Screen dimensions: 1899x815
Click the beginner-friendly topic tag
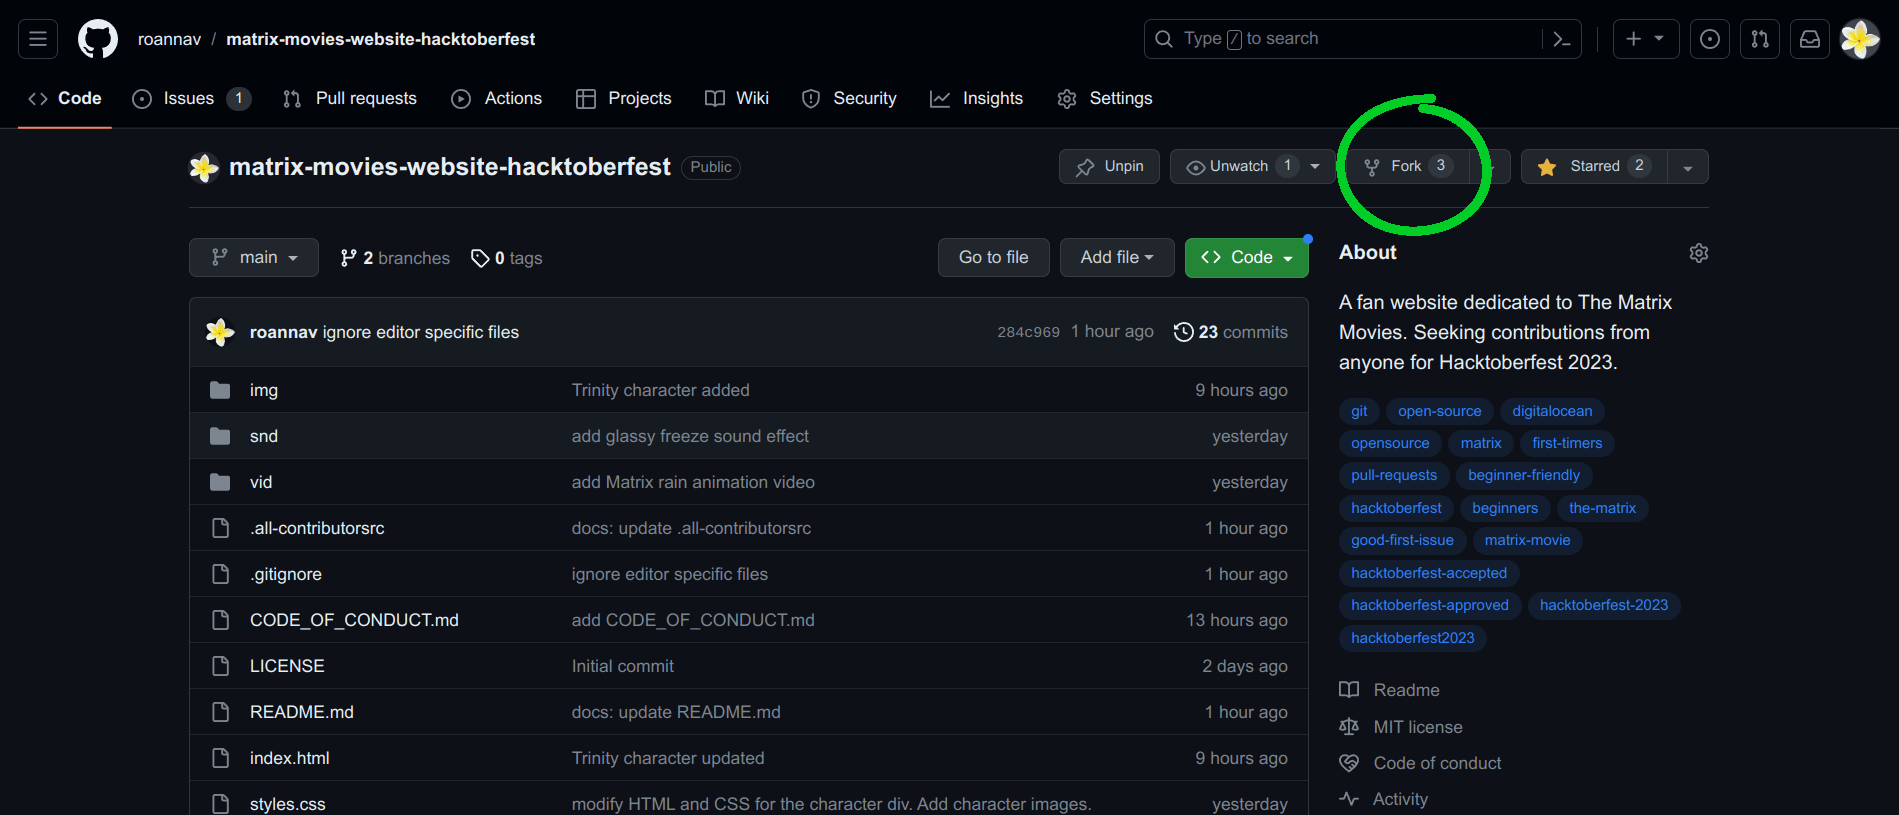[1524, 475]
